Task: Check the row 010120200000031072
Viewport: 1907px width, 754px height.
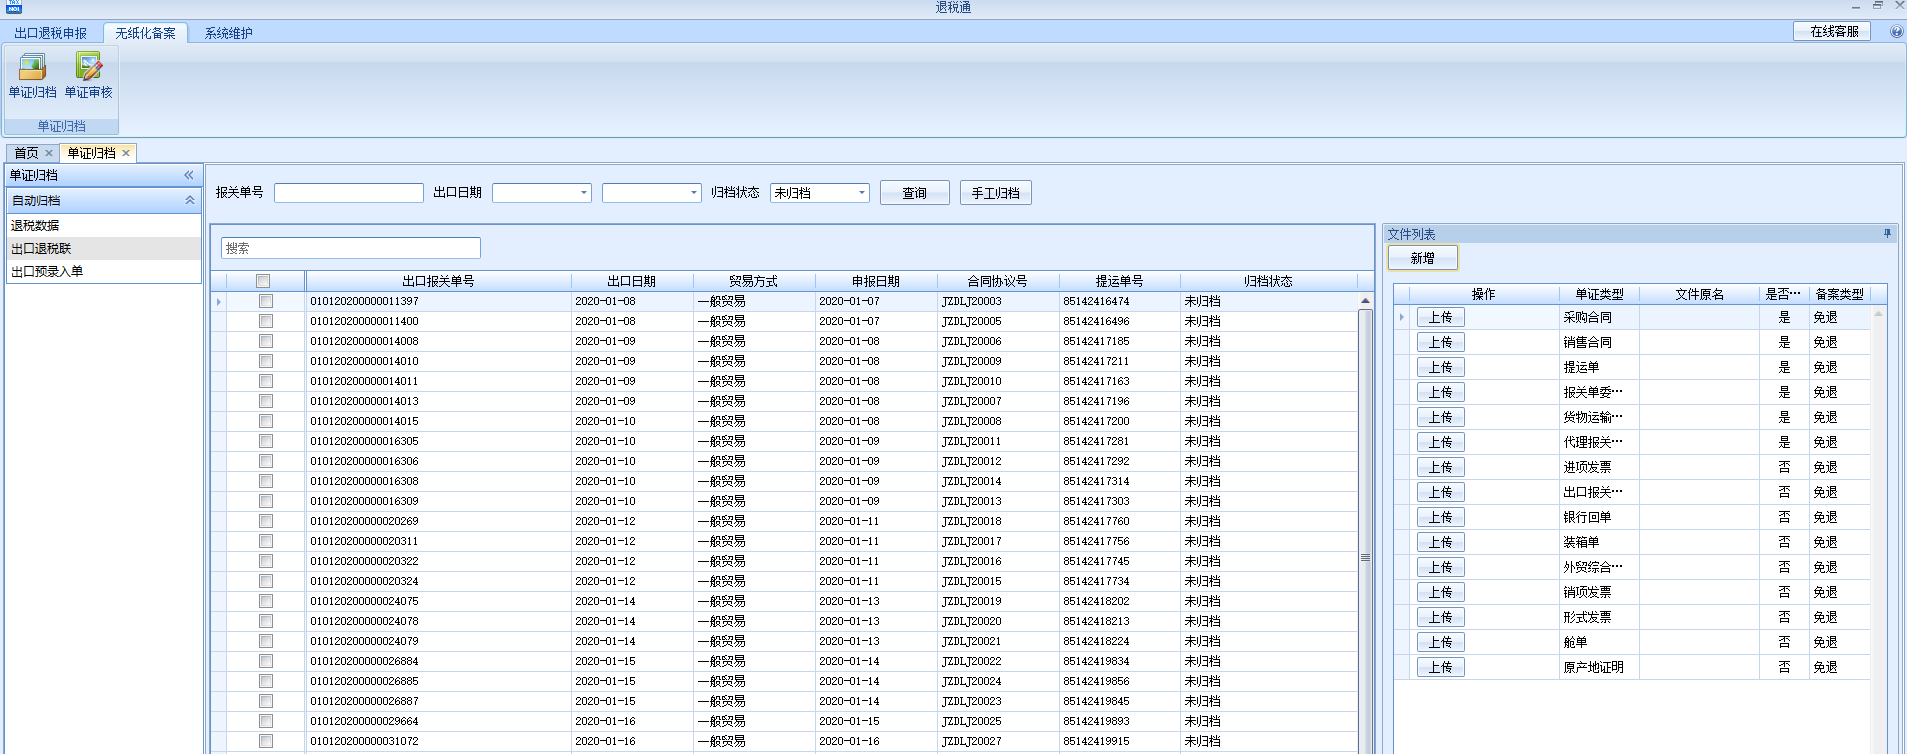Action: coord(266,741)
